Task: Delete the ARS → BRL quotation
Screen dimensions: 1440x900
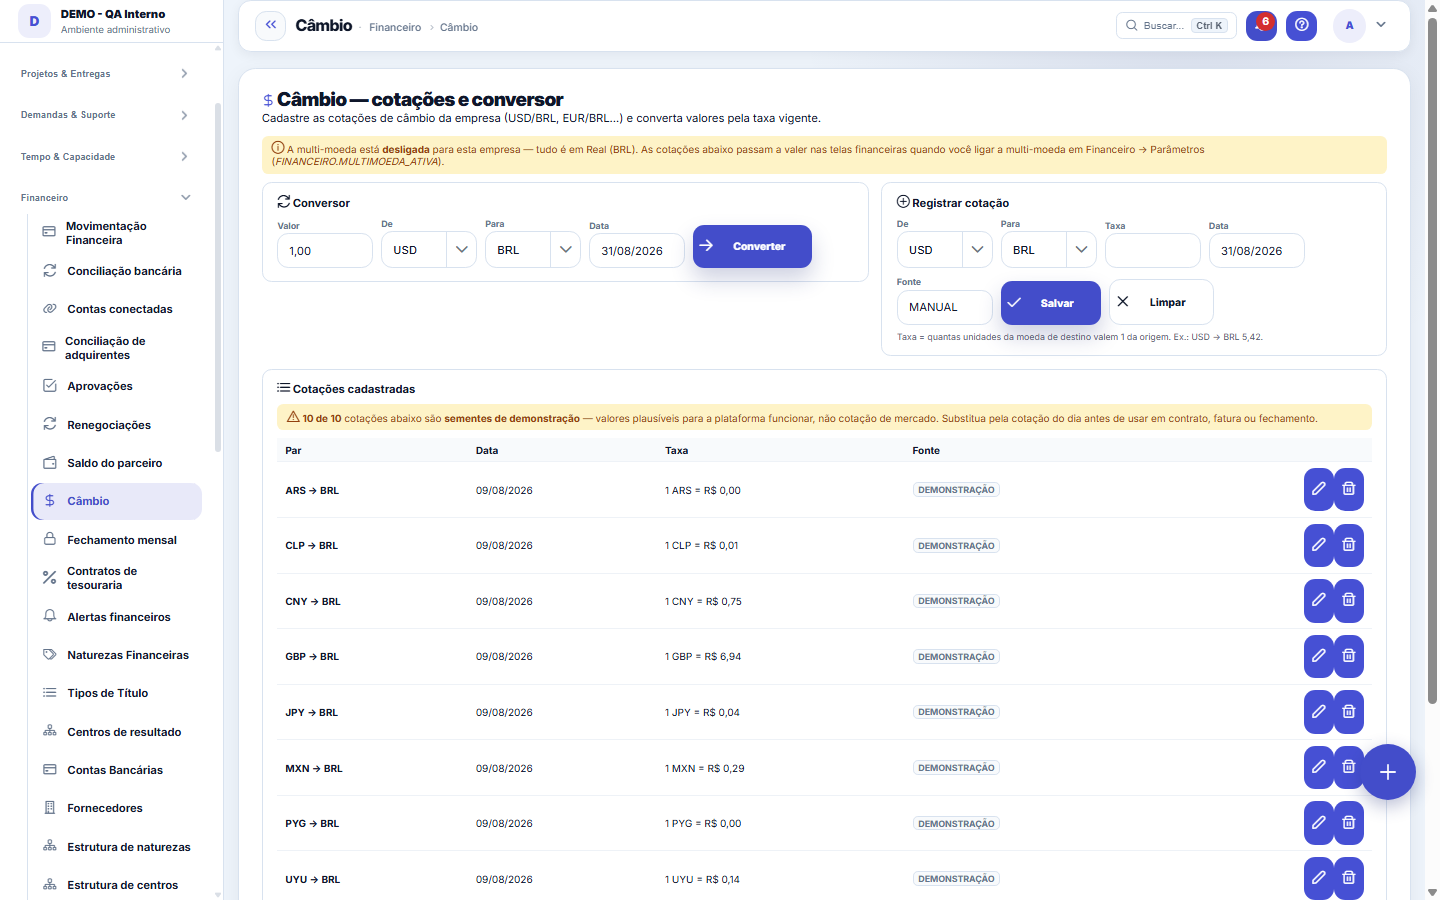Action: point(1349,490)
